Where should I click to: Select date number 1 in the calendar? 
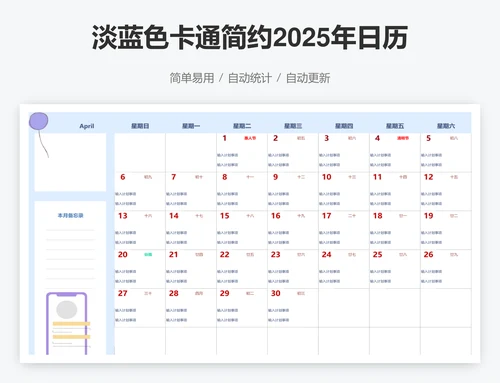click(224, 138)
